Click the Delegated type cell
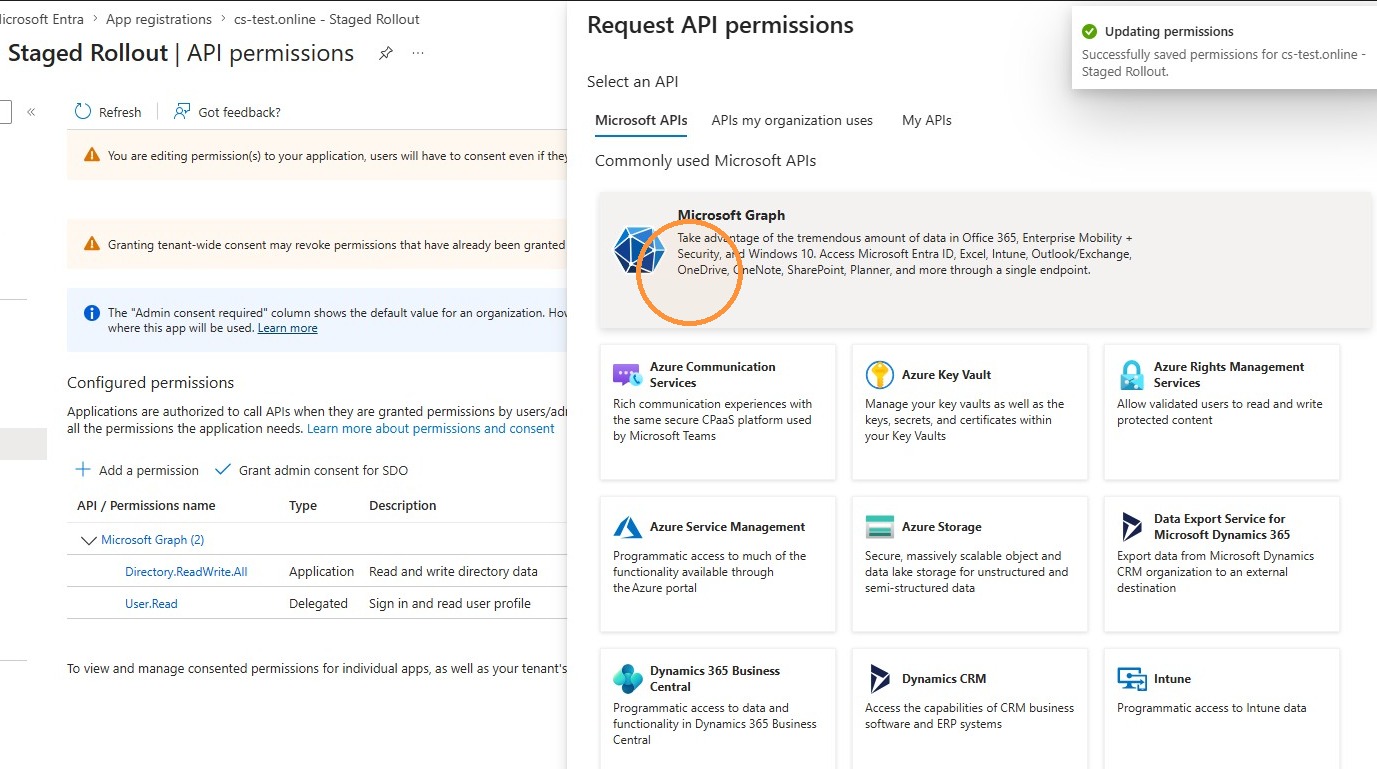 319,604
